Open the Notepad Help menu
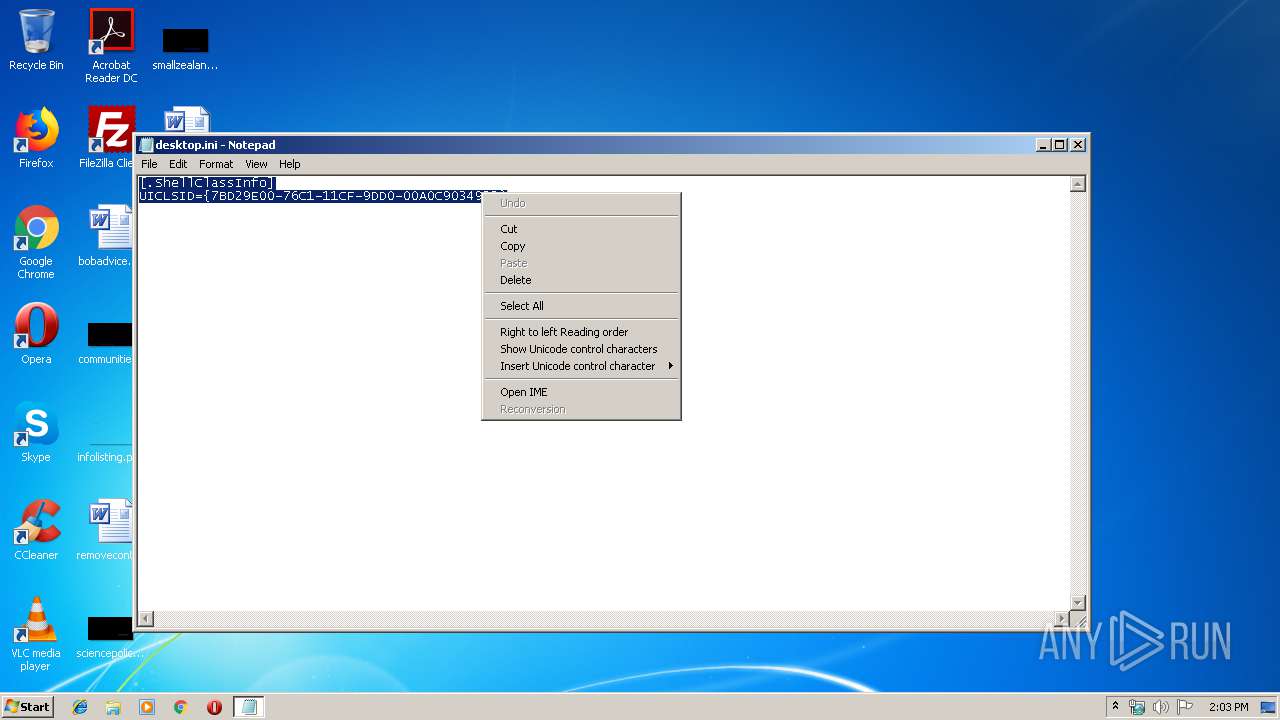1280x720 pixels. click(x=289, y=164)
